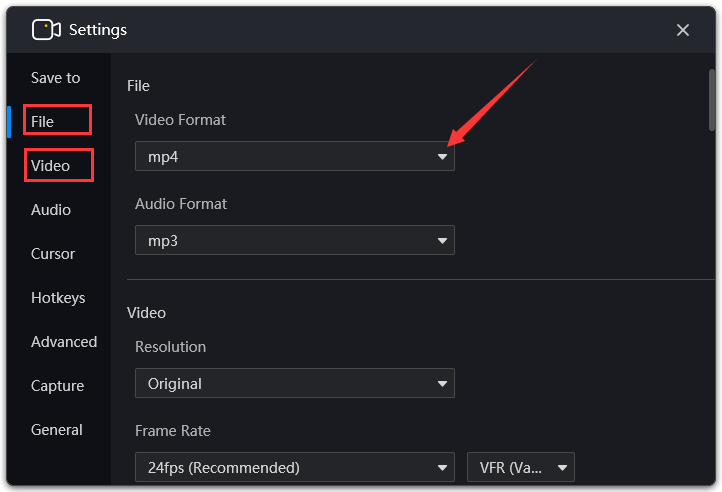Open the VFR frame rate mode dropdown

(x=521, y=467)
